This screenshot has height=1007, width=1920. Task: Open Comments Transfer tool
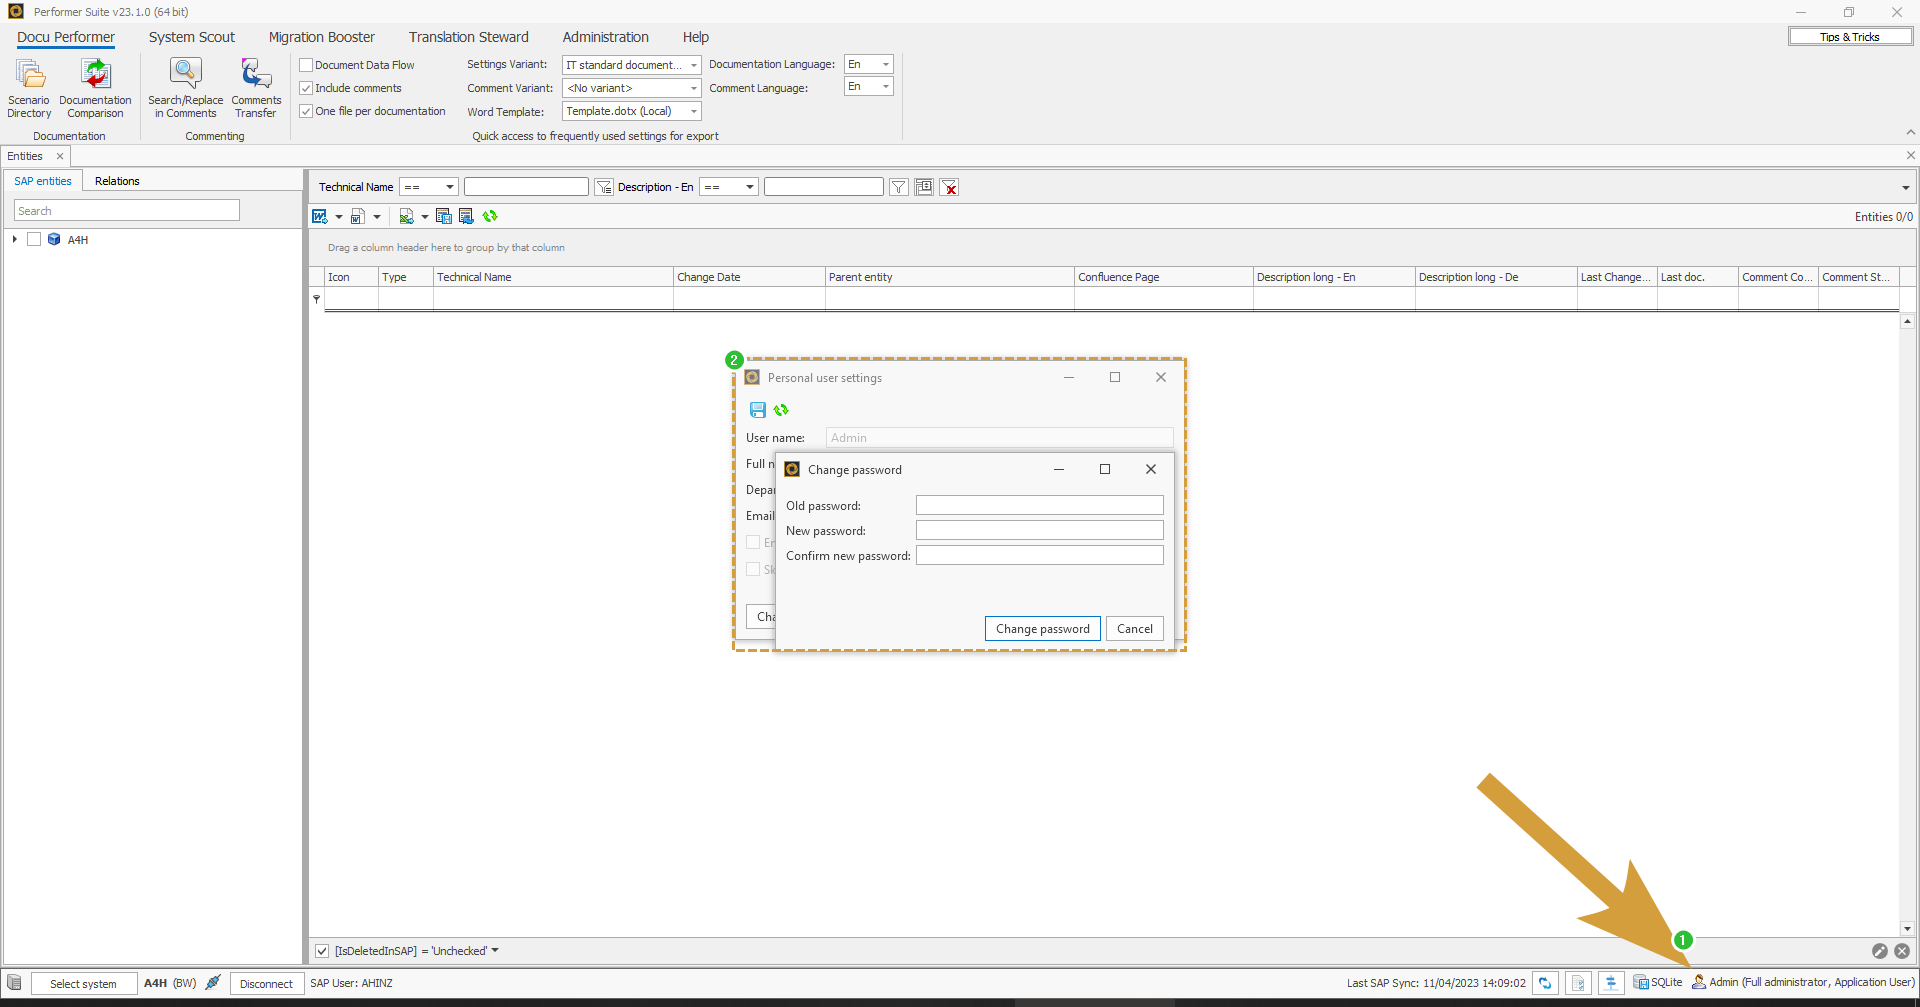click(256, 88)
